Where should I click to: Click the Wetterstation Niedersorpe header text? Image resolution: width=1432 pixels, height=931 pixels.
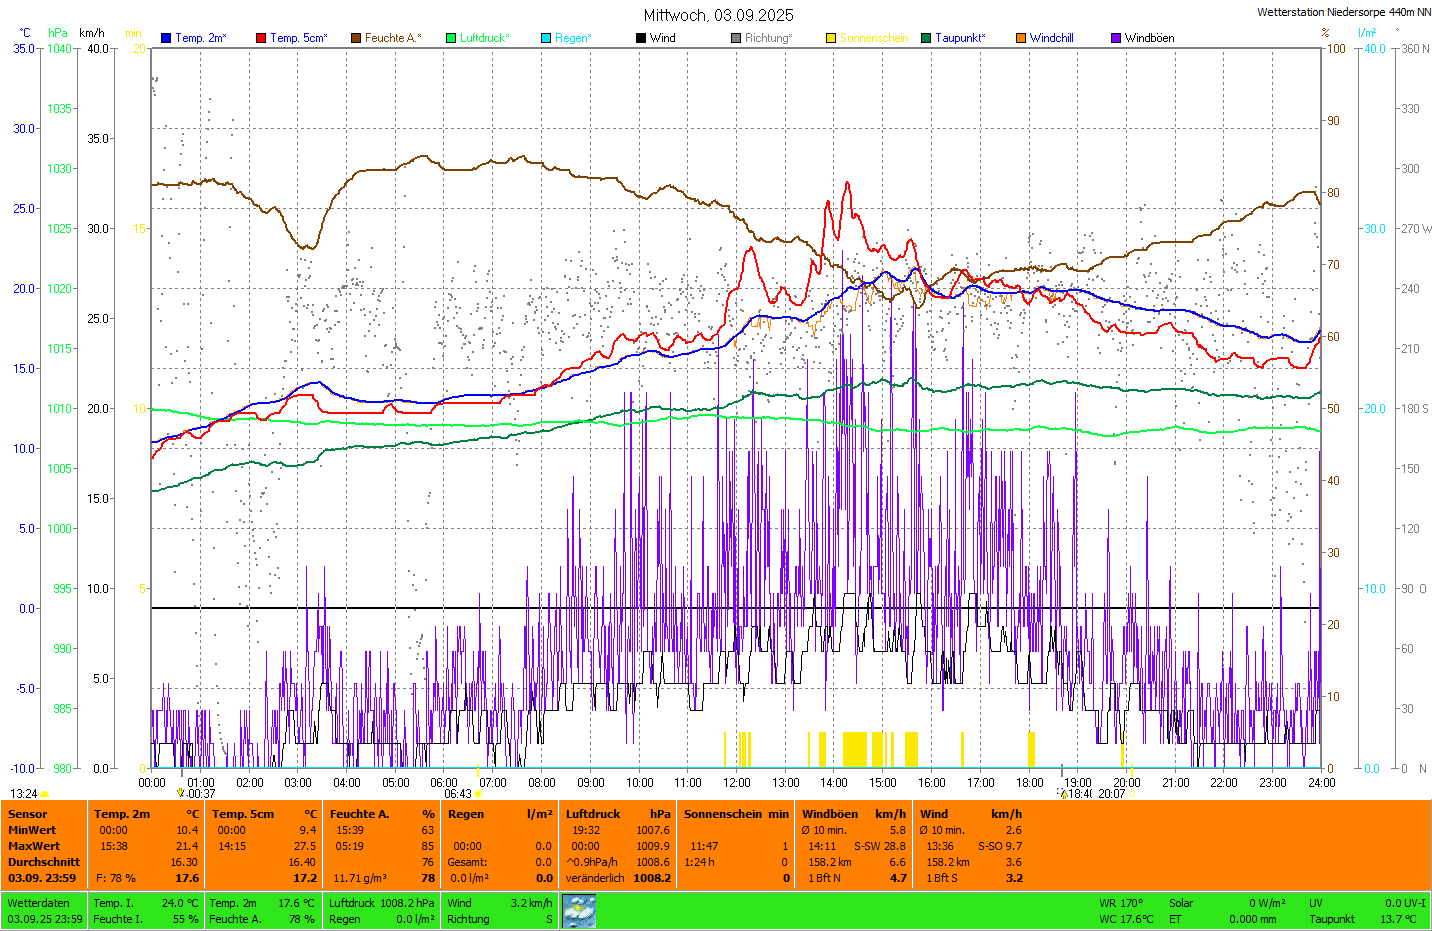[x=1343, y=12]
